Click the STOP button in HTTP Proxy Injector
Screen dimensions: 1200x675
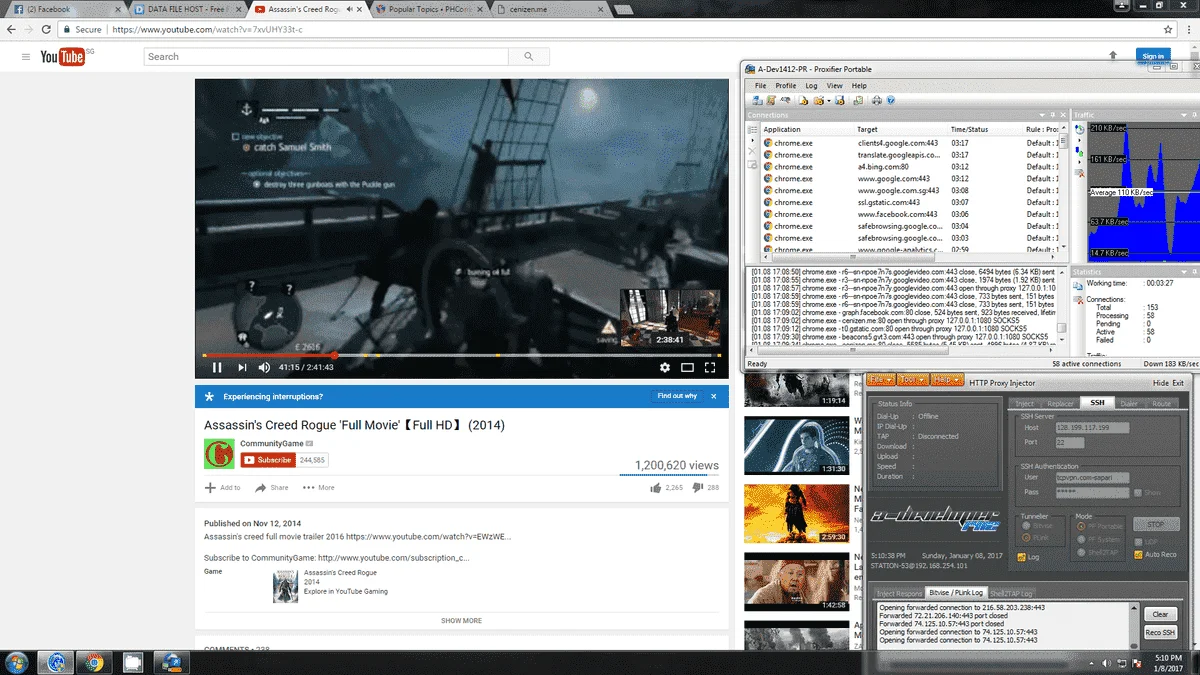1156,524
